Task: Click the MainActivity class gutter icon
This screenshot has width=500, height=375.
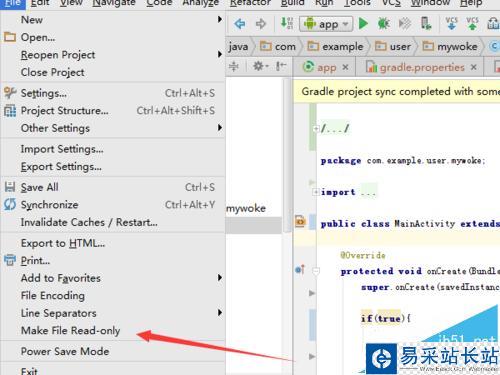Action: click(300, 222)
